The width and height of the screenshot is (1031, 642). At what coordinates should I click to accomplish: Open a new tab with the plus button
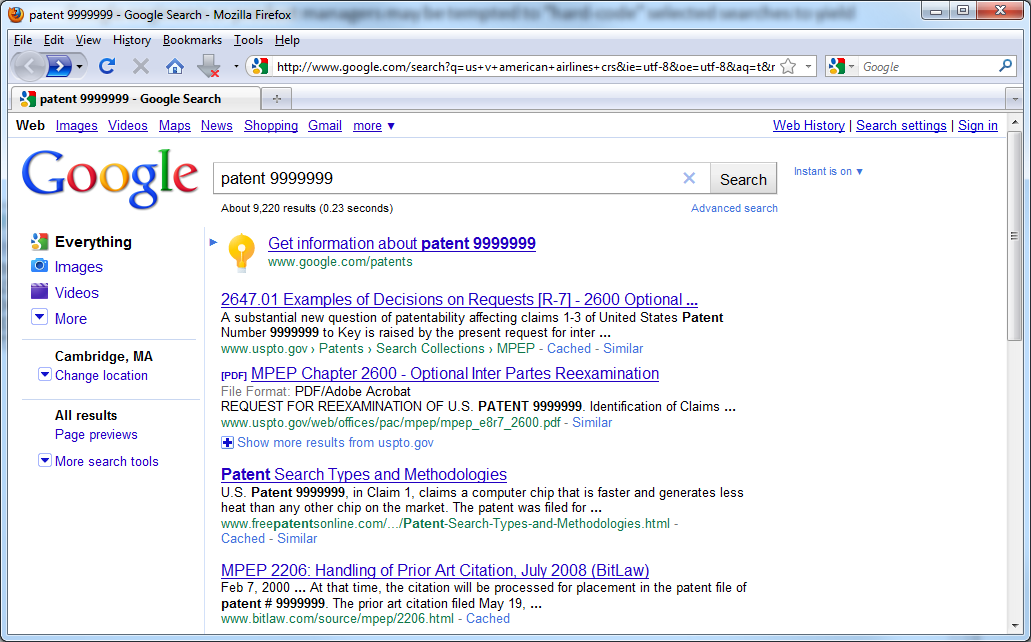(x=277, y=99)
